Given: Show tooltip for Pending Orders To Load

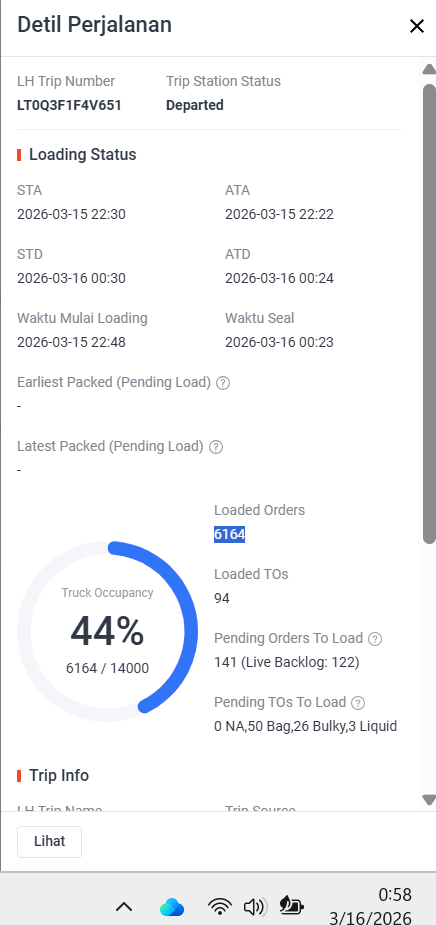Looking at the screenshot, I should tap(375, 639).
